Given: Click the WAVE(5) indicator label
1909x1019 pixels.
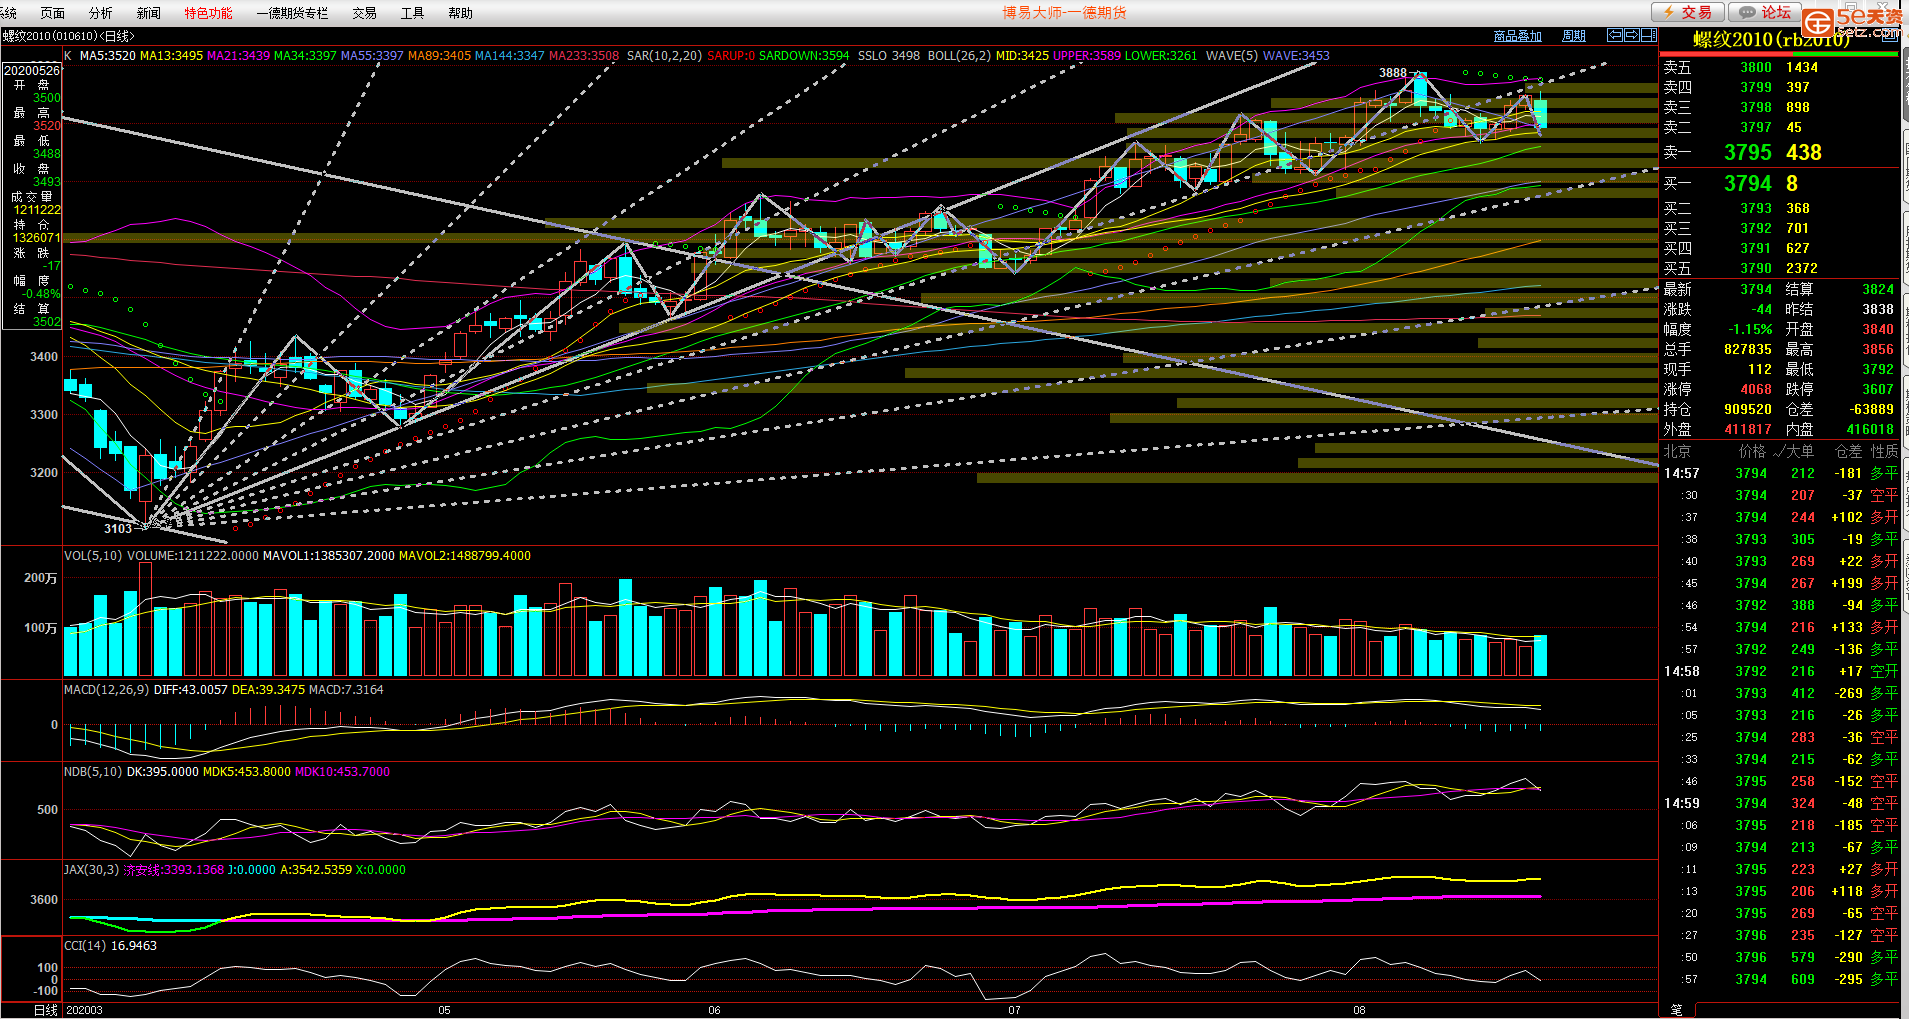Looking at the screenshot, I should pyautogui.click(x=1231, y=56).
